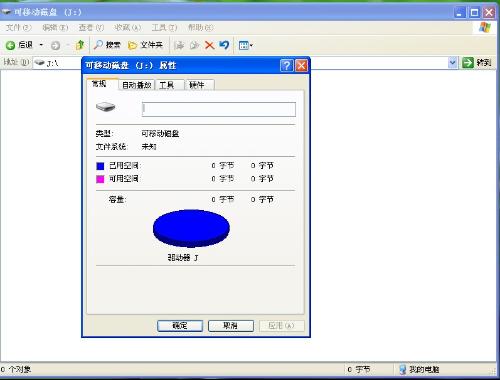
Task: Click the blue used space swatch
Action: click(100, 166)
